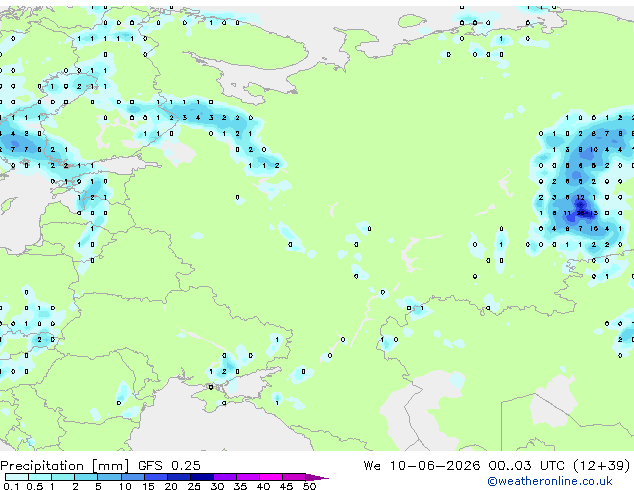Select the 45–50 mm legend swatch
The width and height of the screenshot is (634, 490).
[294, 477]
